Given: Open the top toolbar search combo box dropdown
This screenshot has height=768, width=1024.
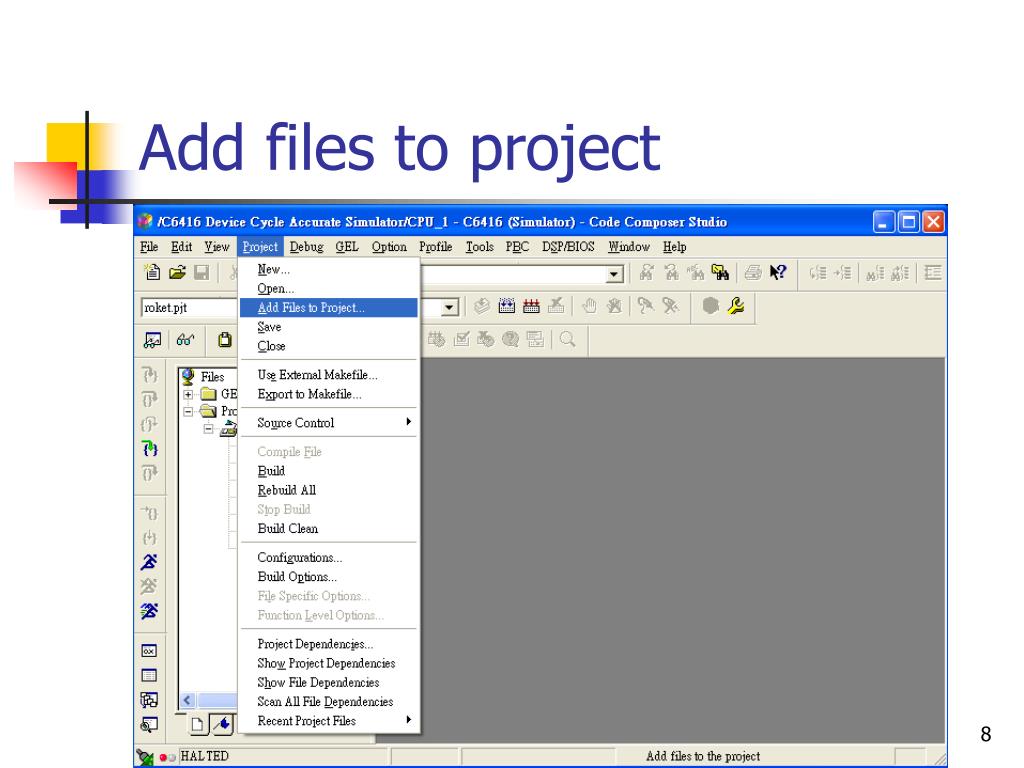Looking at the screenshot, I should point(614,274).
